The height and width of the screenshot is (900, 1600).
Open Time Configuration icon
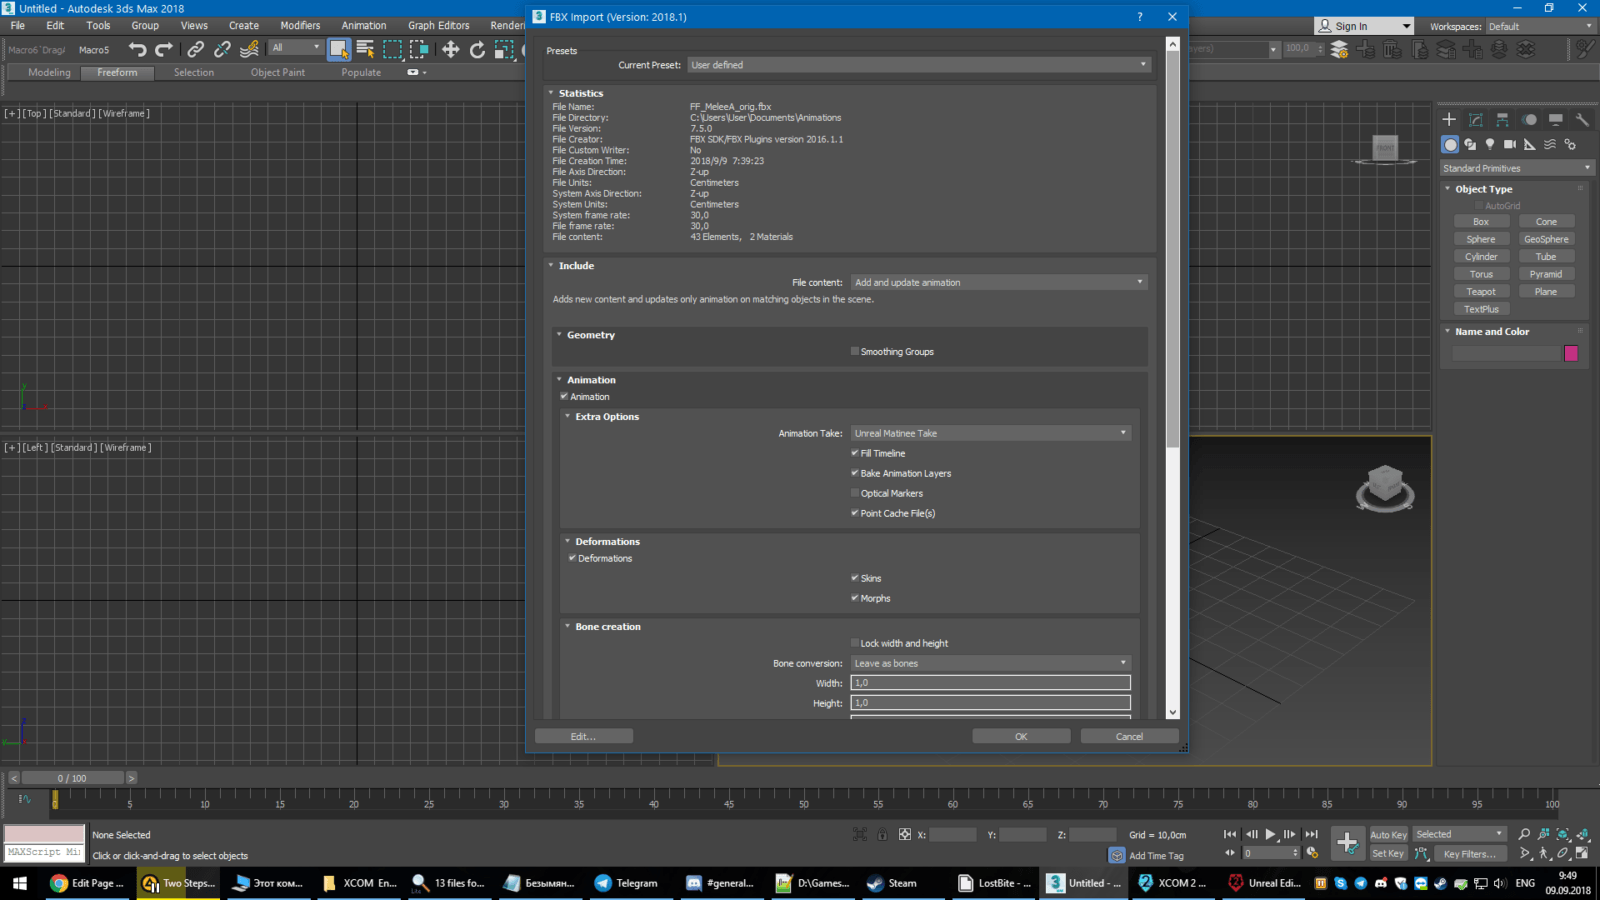point(1312,853)
